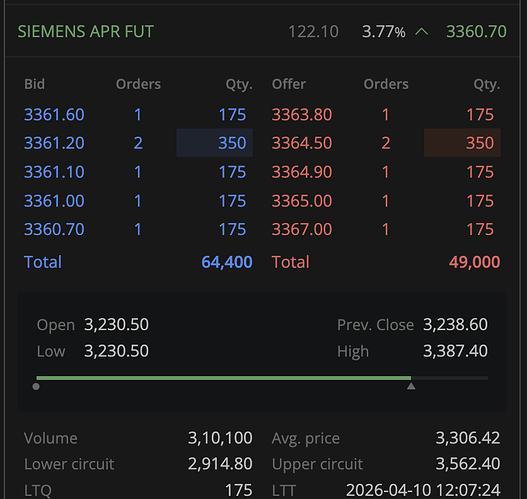Click the High value 3,387.40
The width and height of the screenshot is (527, 499).
455,351
